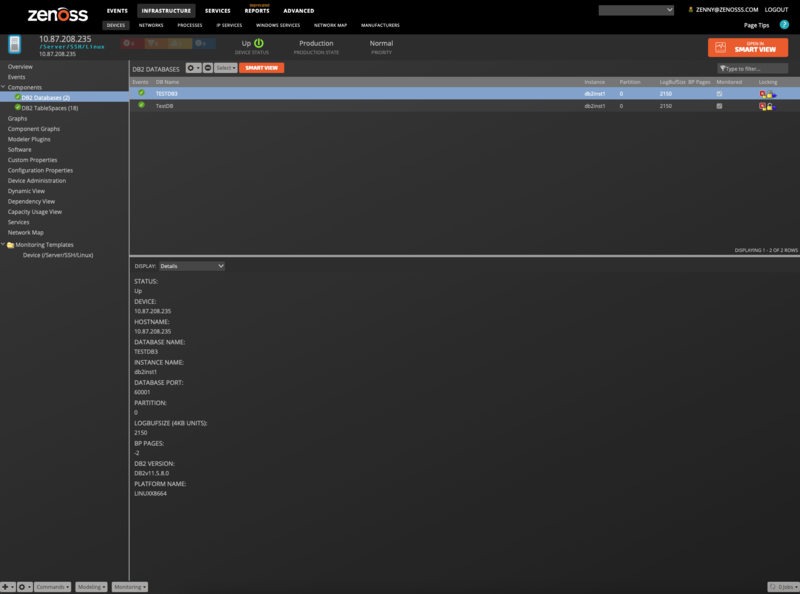Sort by the DB Name column header
800x594 pixels.
tap(167, 82)
